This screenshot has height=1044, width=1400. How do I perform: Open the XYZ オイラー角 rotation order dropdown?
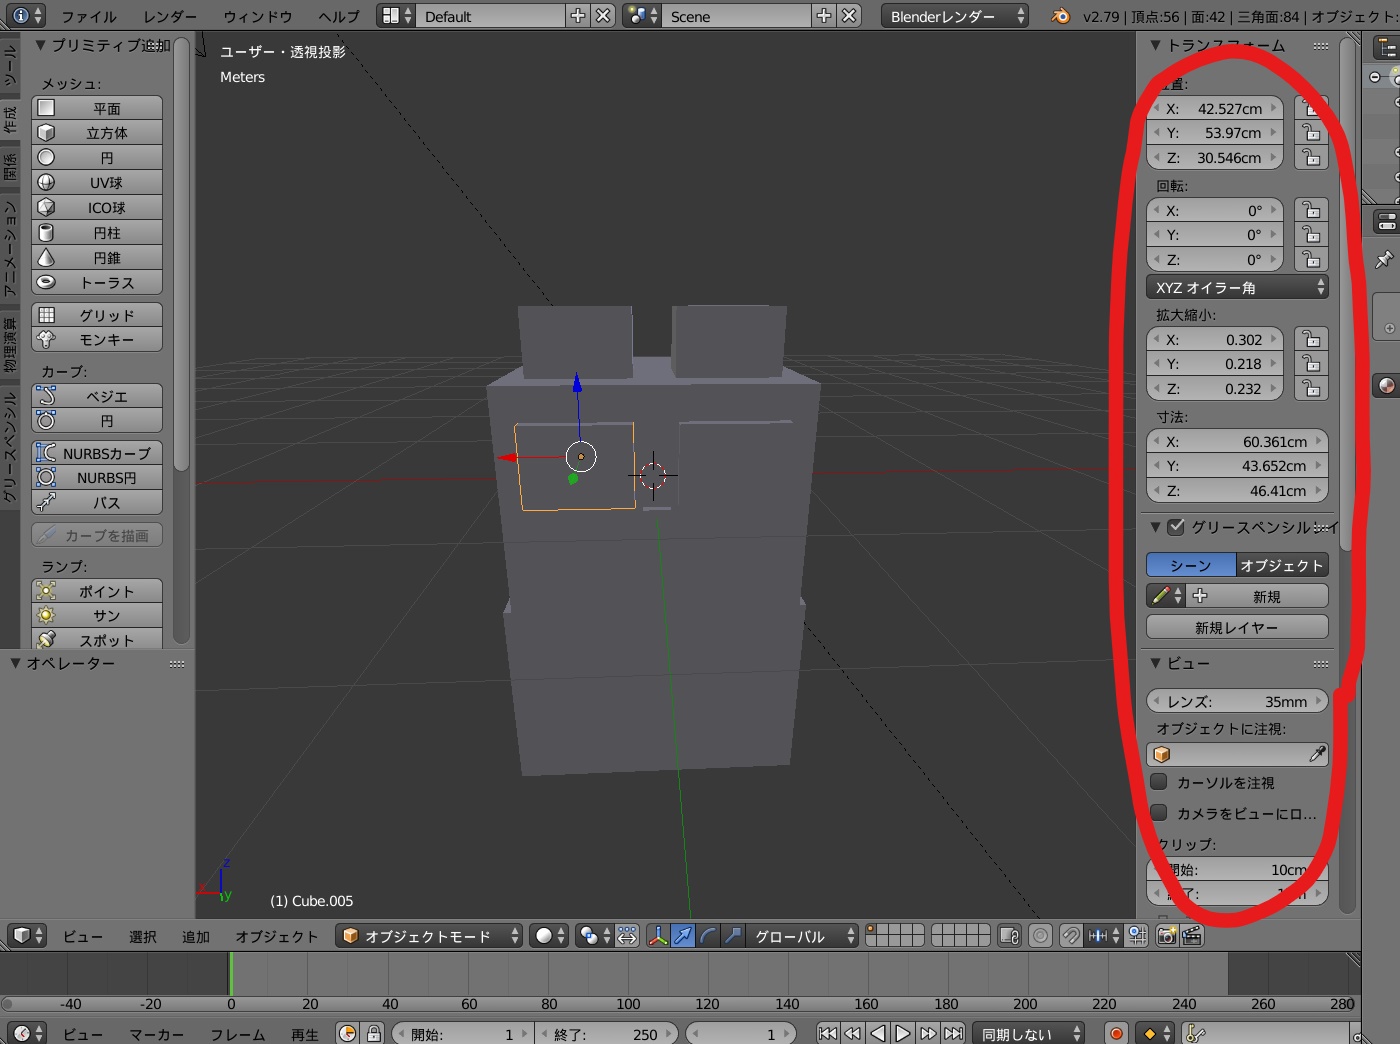coord(1237,287)
